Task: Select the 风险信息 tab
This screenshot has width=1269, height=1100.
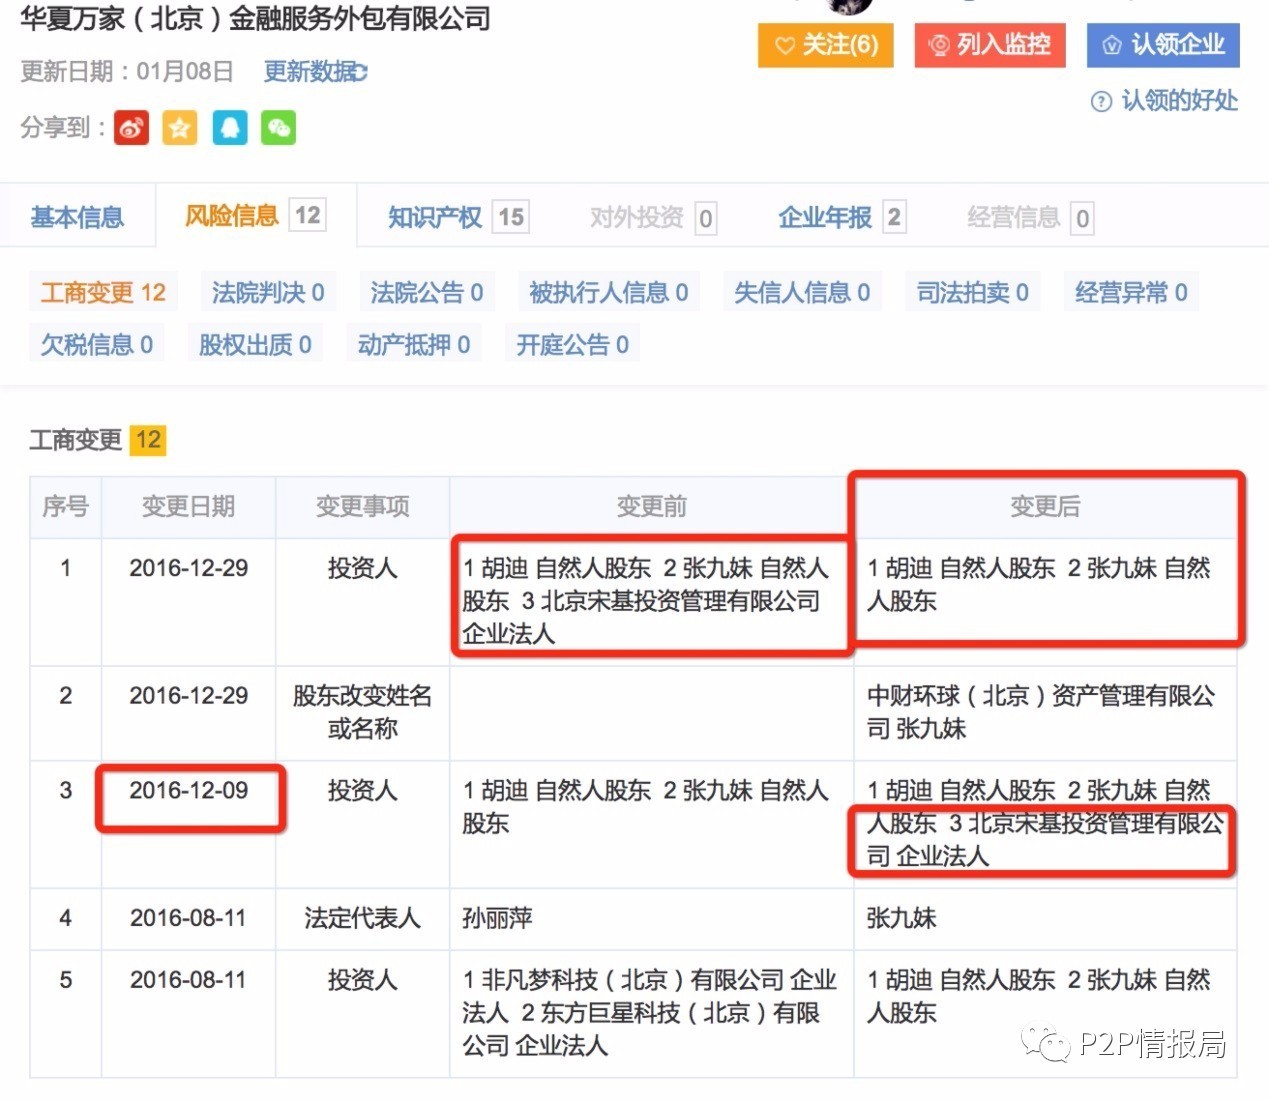Action: point(256,216)
